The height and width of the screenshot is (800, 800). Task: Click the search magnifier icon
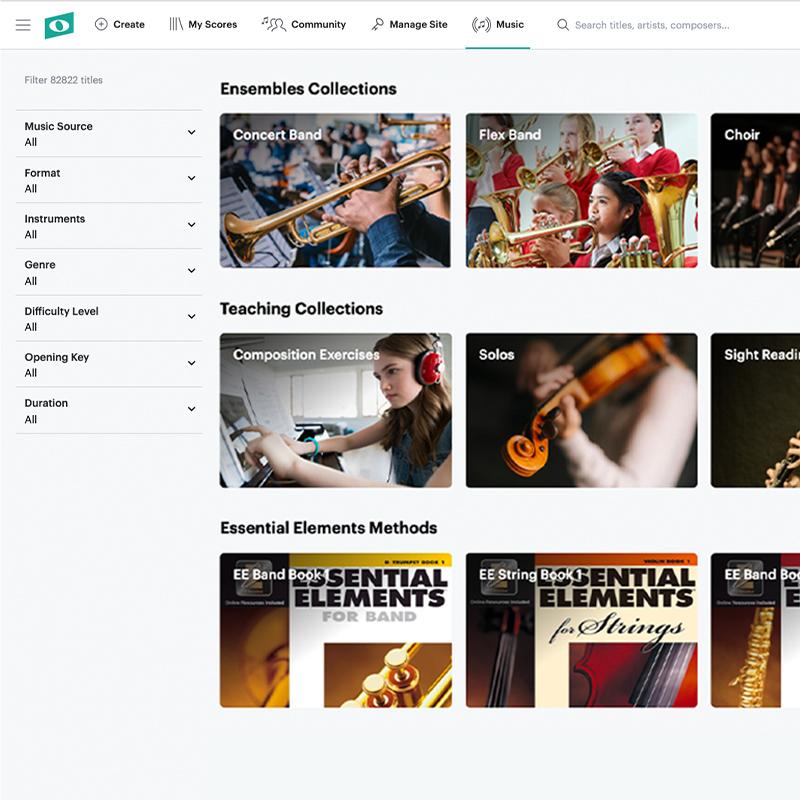tap(563, 24)
